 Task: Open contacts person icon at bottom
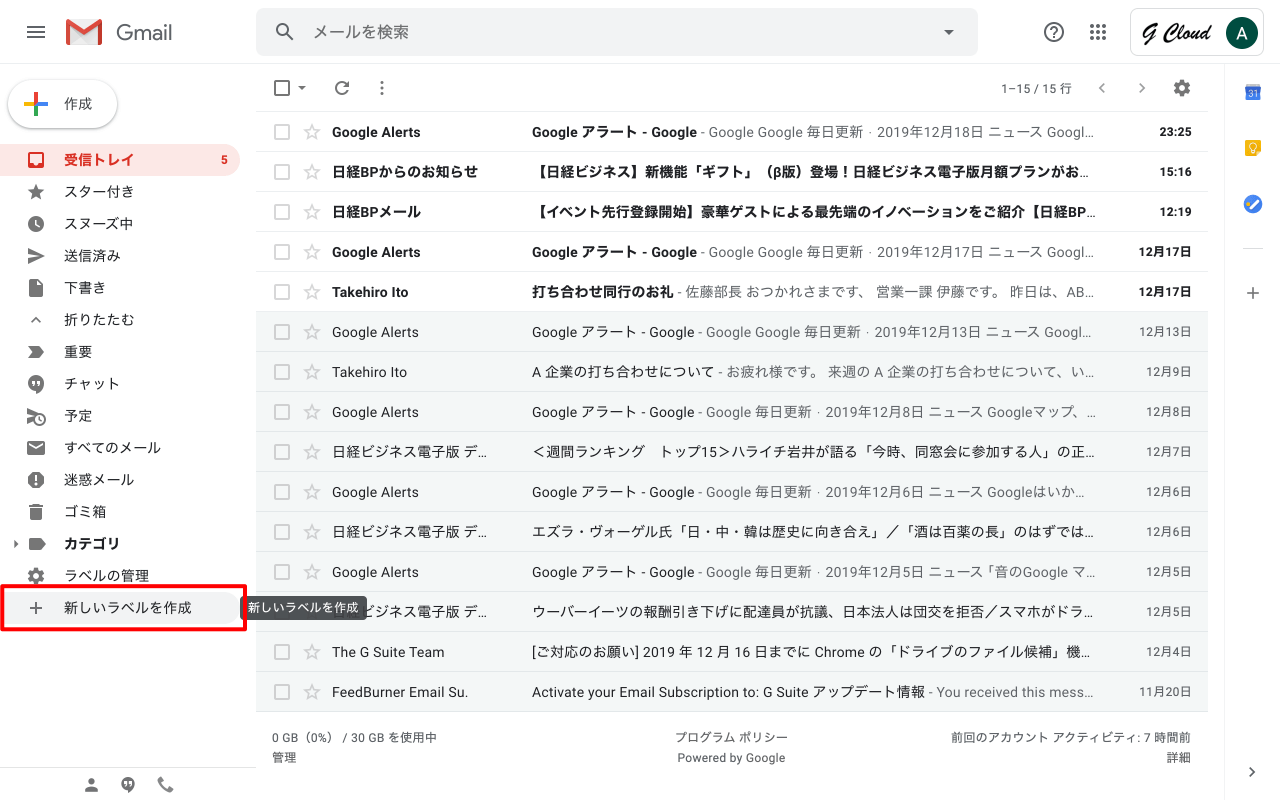[x=91, y=785]
